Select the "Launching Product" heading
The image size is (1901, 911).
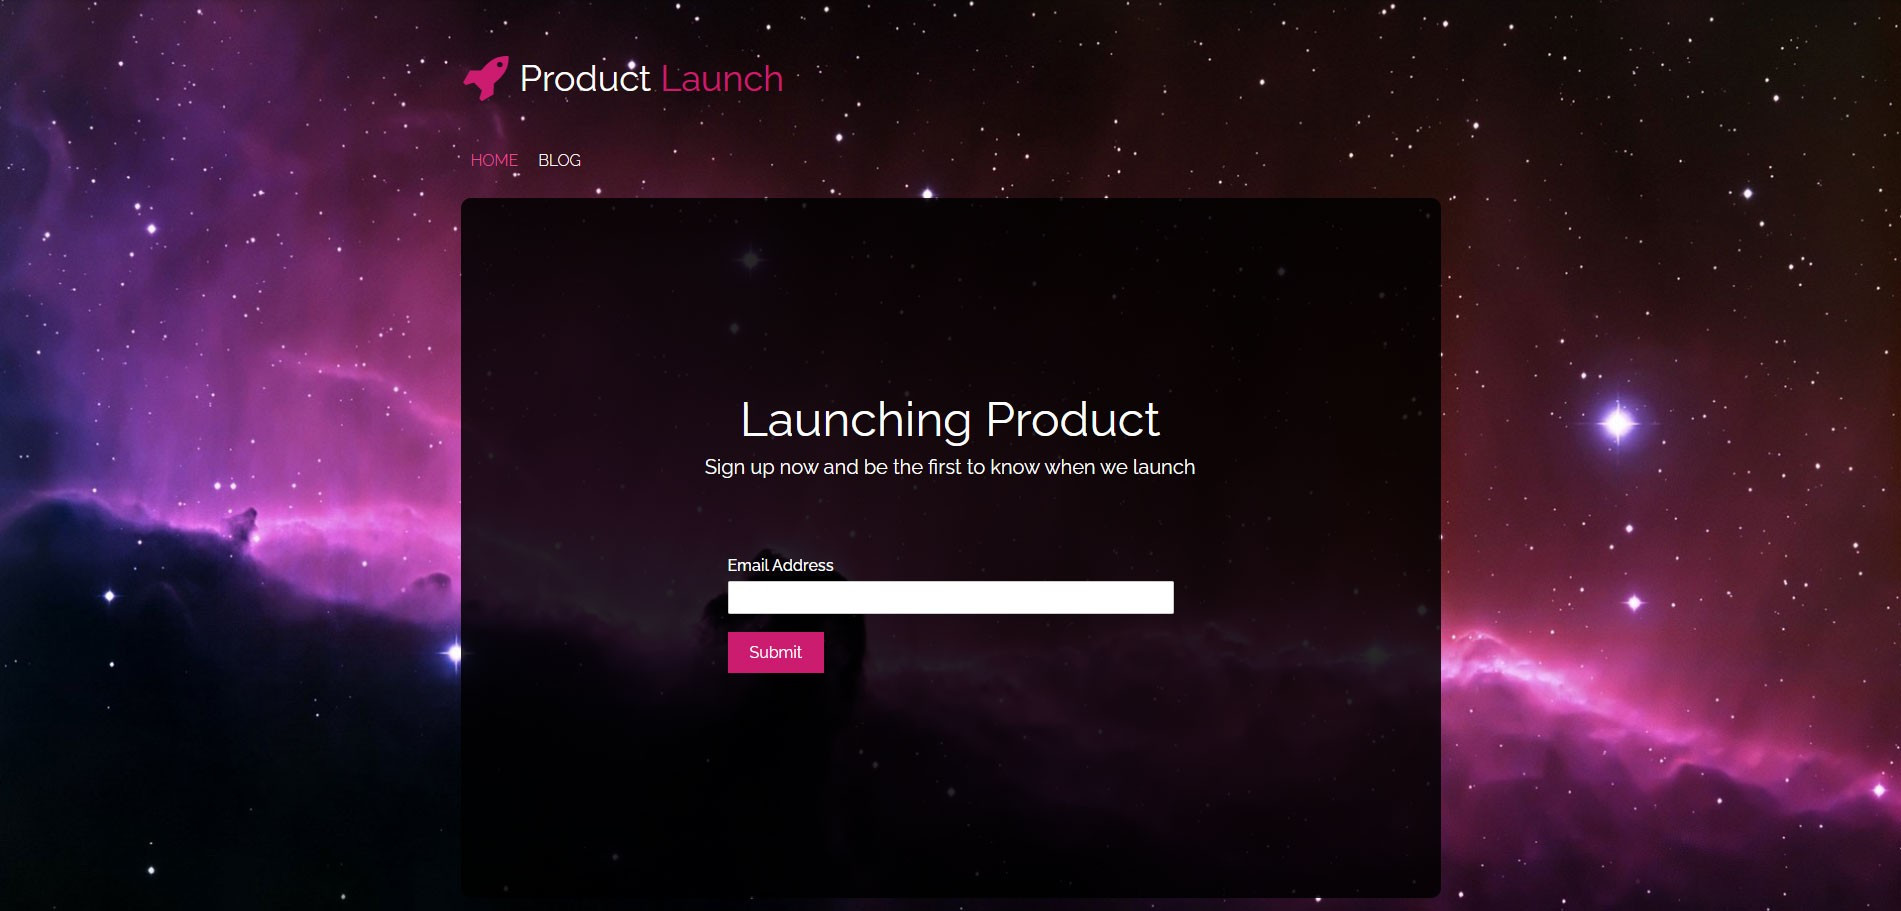tap(950, 419)
